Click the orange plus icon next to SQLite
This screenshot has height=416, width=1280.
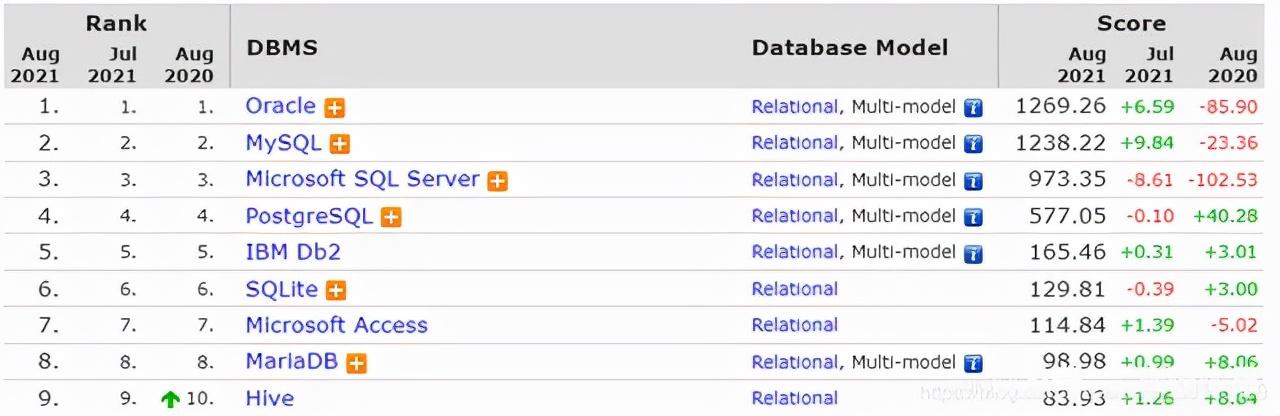336,291
